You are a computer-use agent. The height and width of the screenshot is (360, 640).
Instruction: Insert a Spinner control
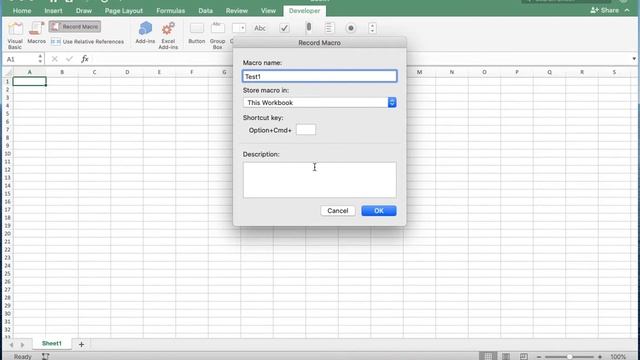(372, 28)
